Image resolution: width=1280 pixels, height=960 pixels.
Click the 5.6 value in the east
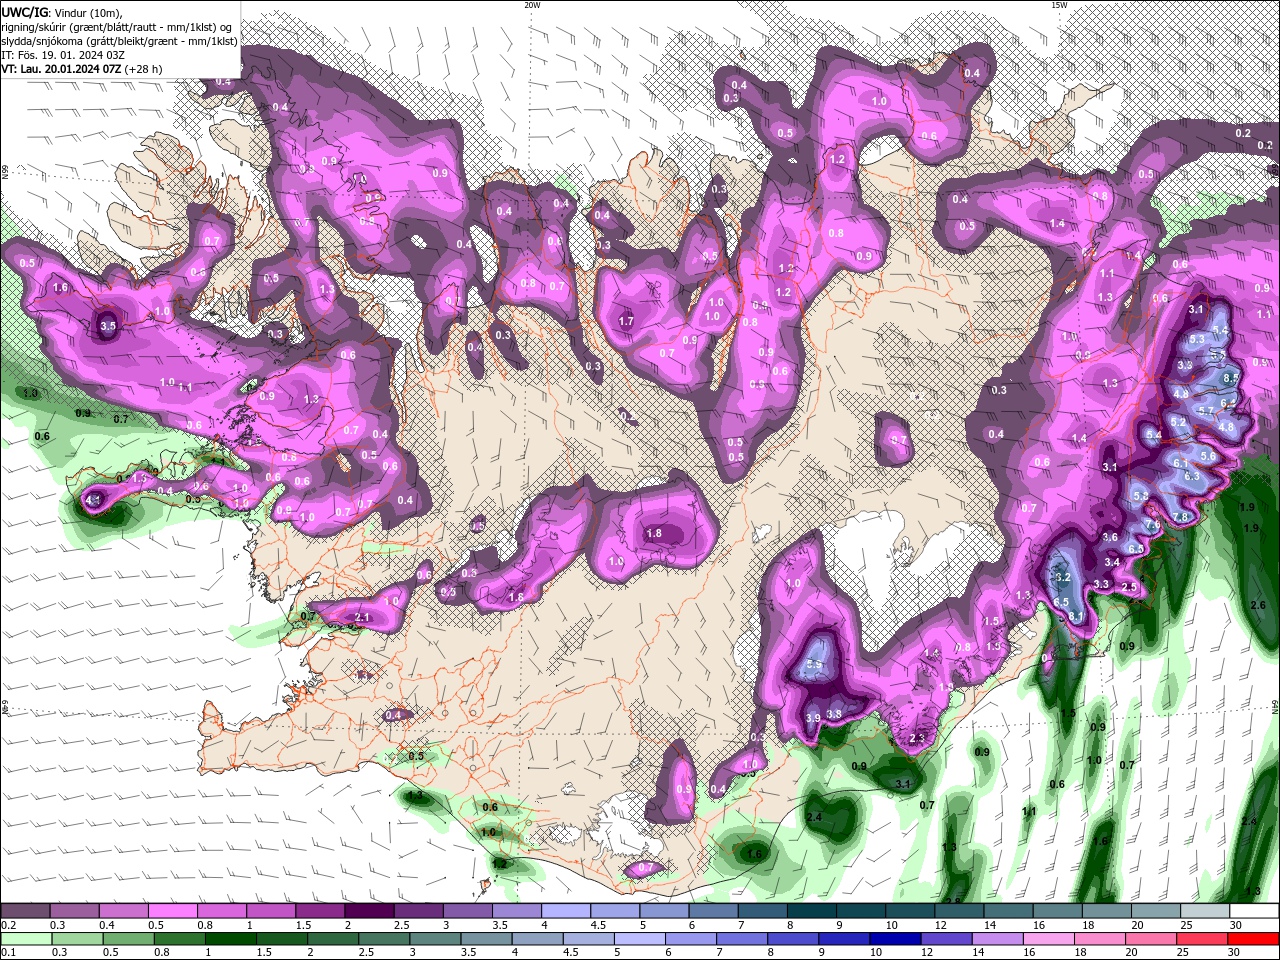1208,456
